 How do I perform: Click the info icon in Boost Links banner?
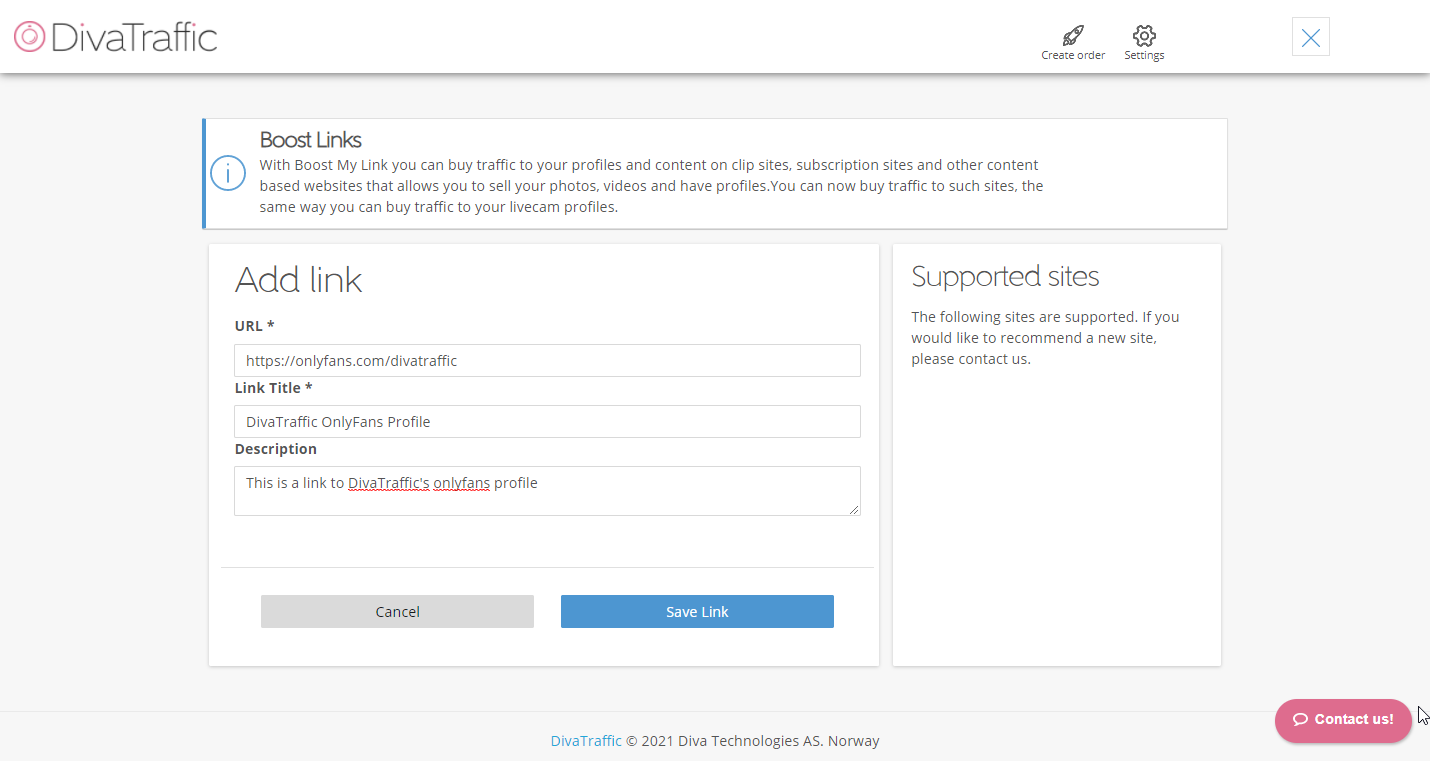pyautogui.click(x=228, y=174)
